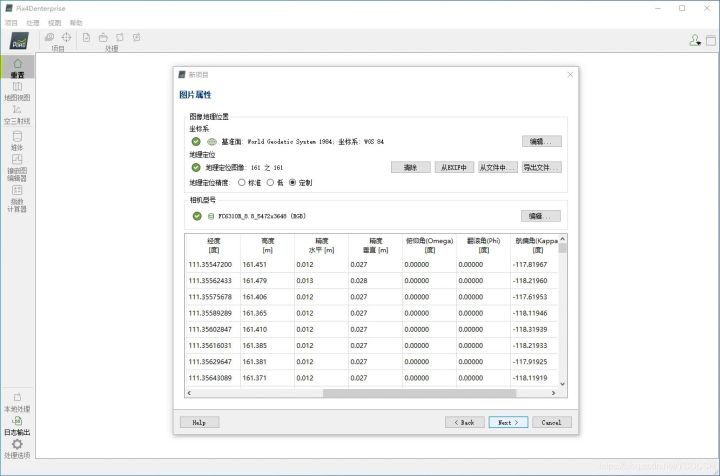Screen dimensions: 720x476
Task: Open 日志输出 log output panel
Action: click(17, 425)
